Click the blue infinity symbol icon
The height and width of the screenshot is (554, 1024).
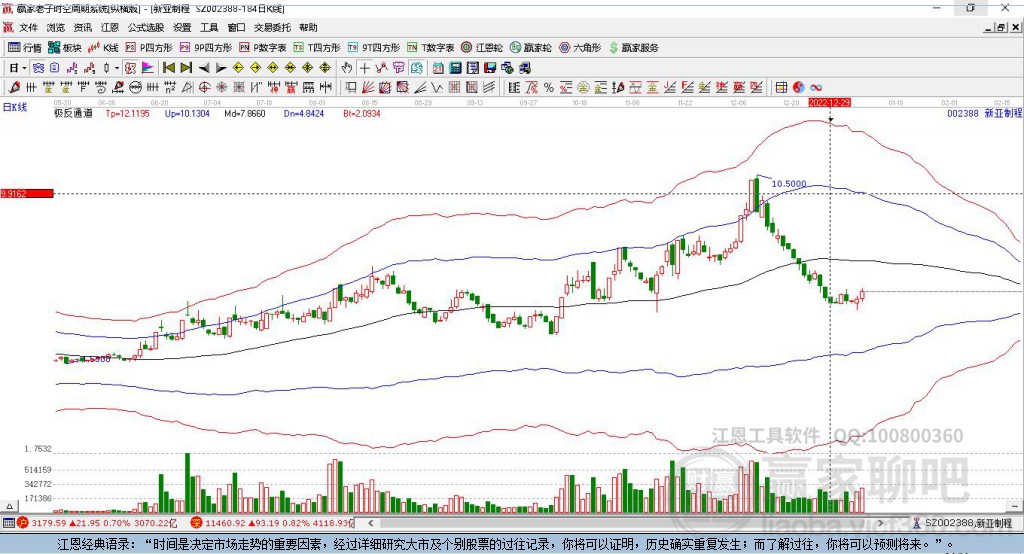pyautogui.click(x=816, y=87)
